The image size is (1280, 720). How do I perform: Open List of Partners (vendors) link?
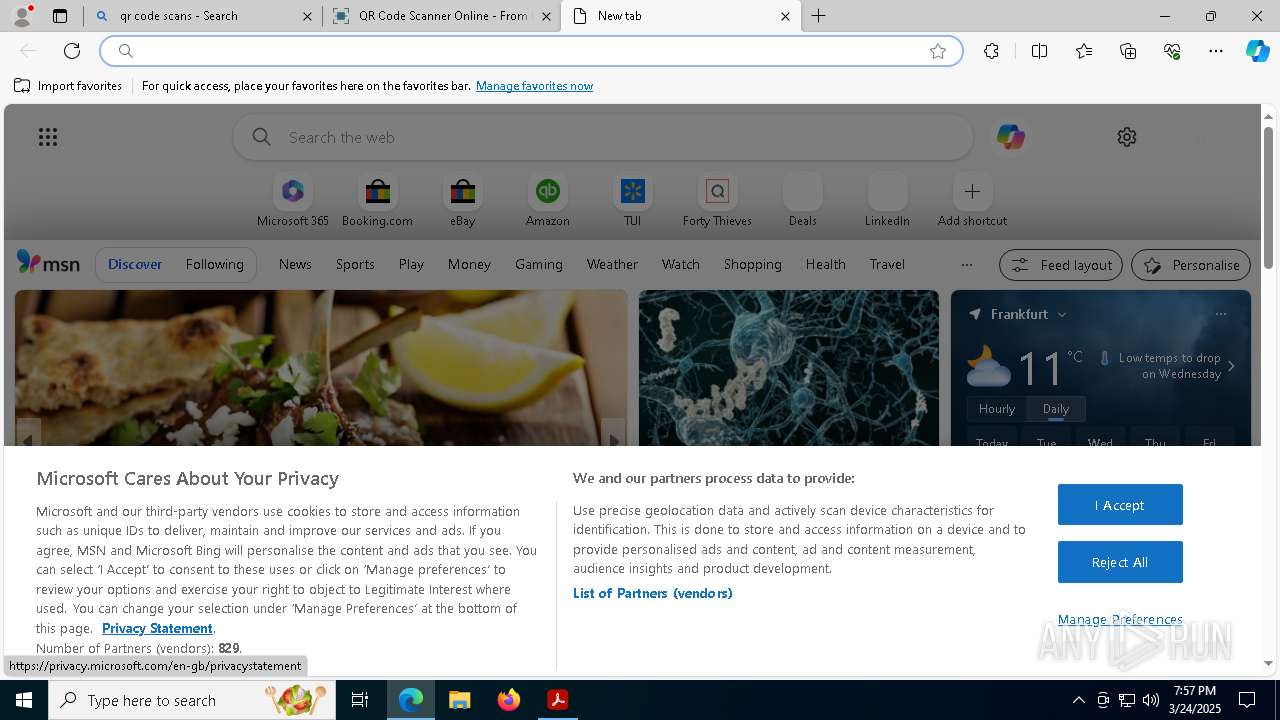[652, 593]
